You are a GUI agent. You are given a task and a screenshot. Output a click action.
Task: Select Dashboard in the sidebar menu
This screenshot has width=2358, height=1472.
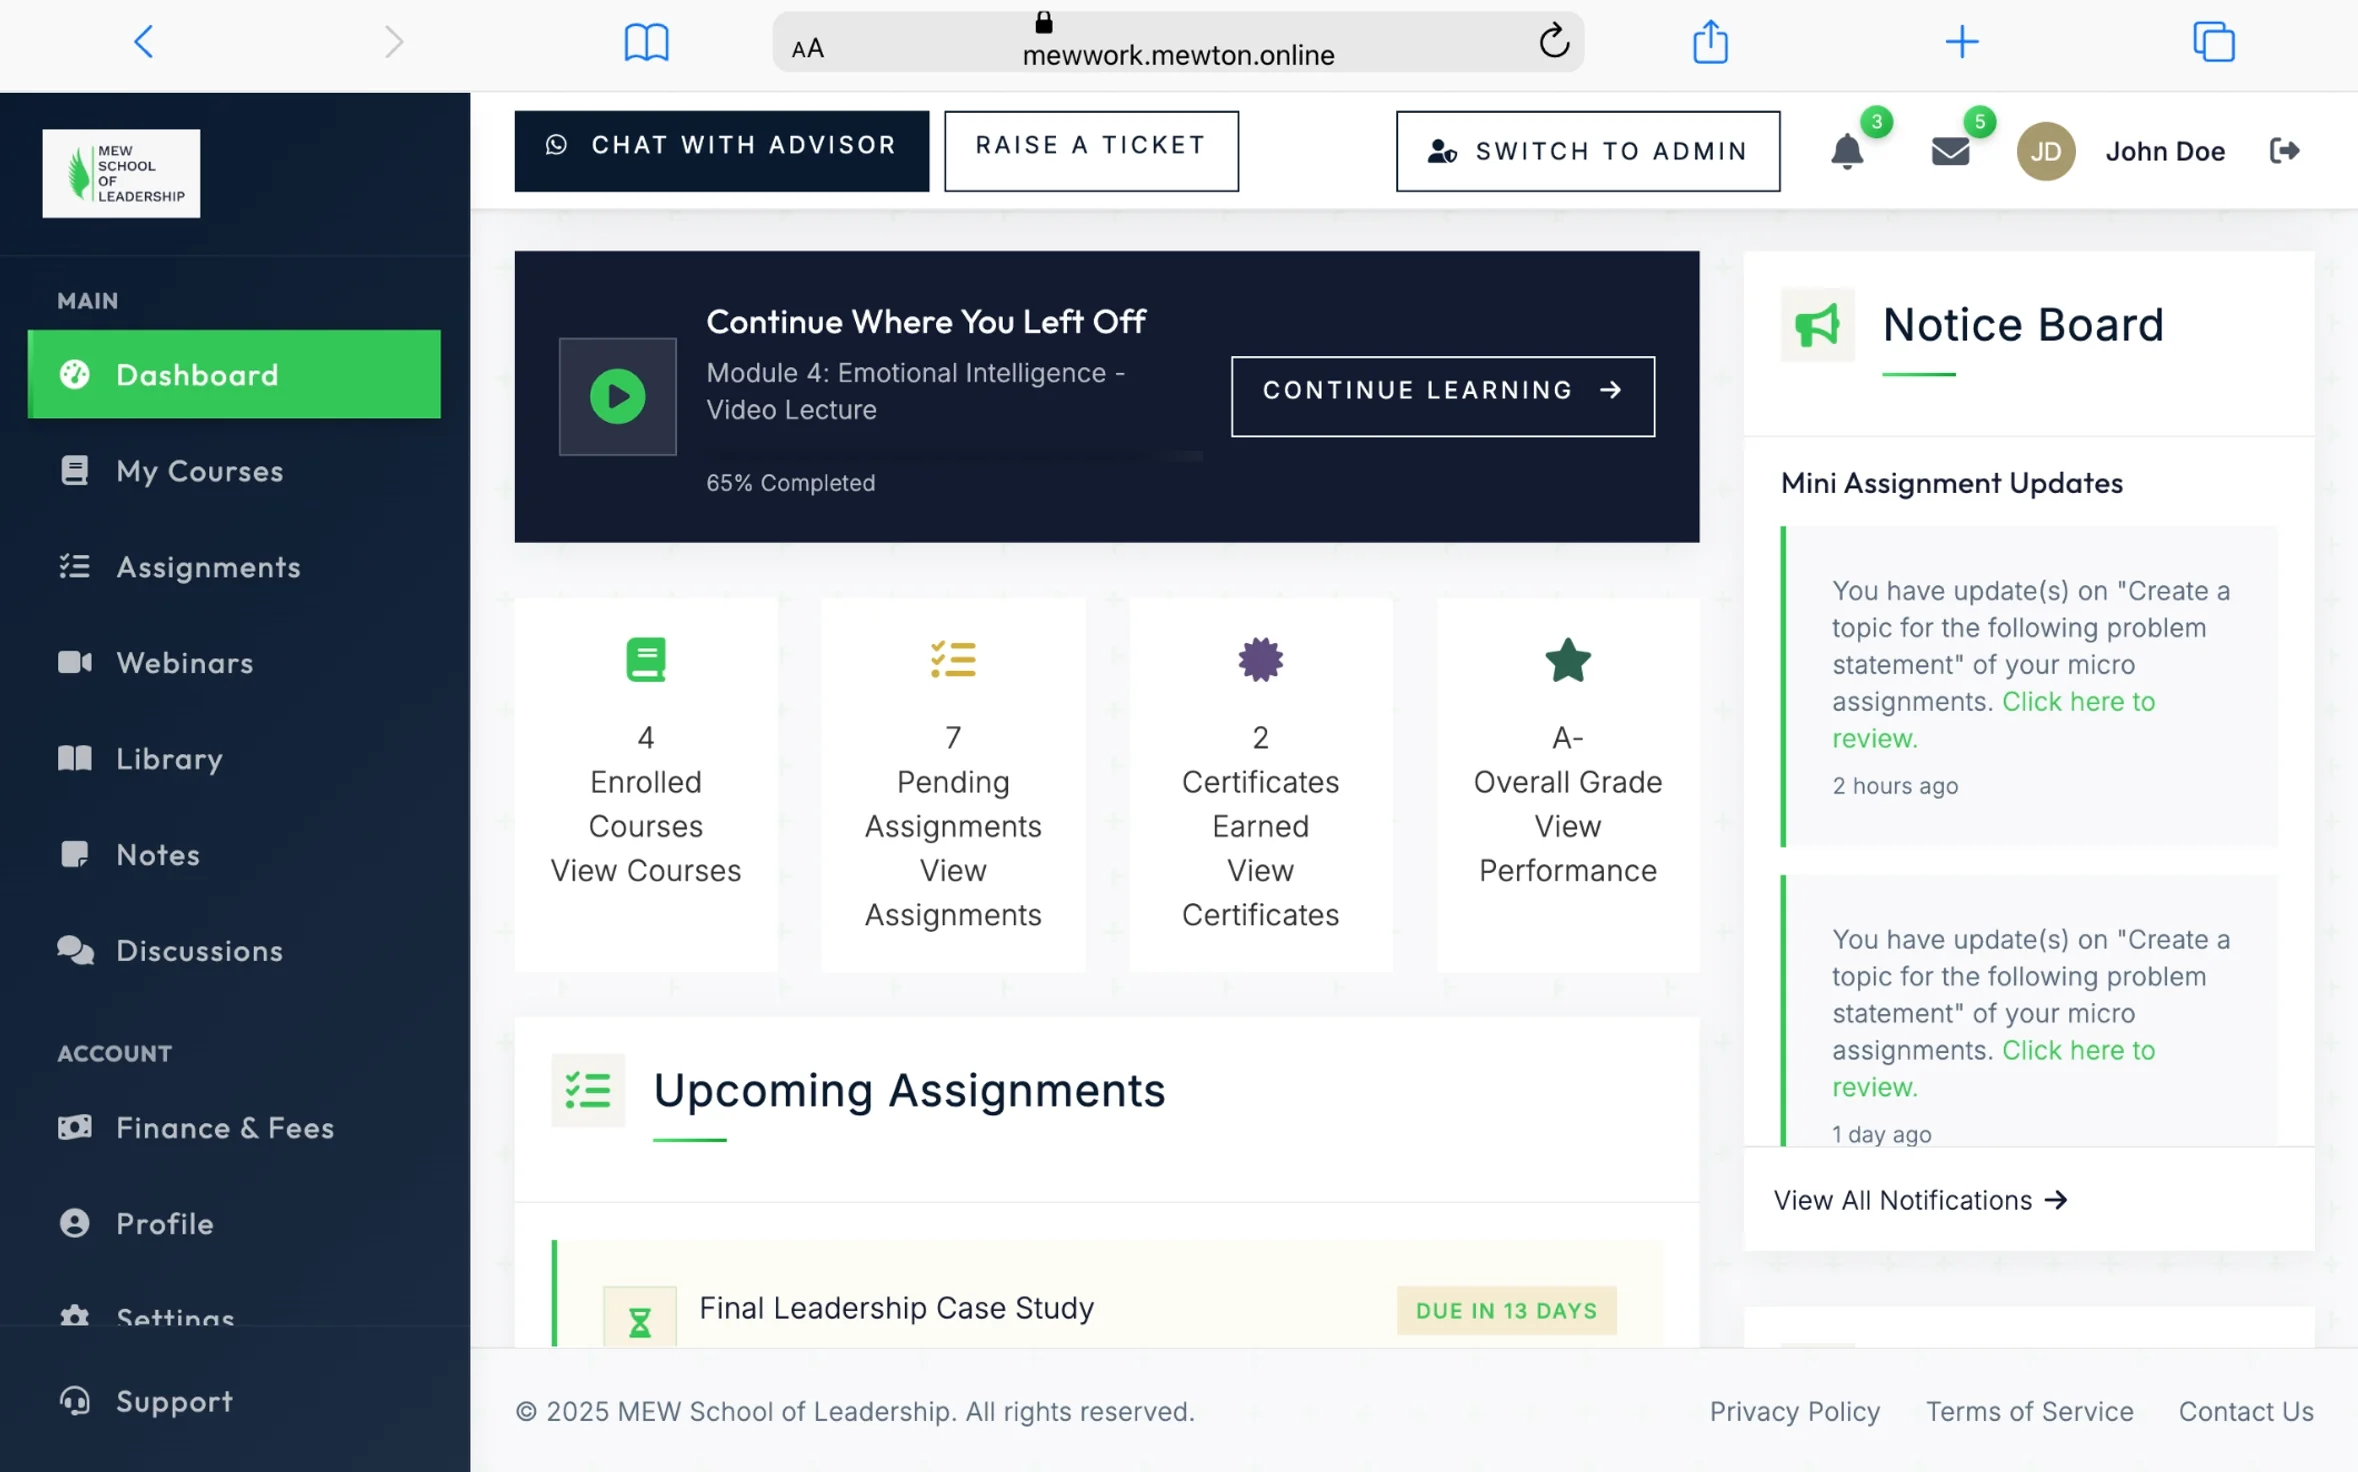coord(196,375)
